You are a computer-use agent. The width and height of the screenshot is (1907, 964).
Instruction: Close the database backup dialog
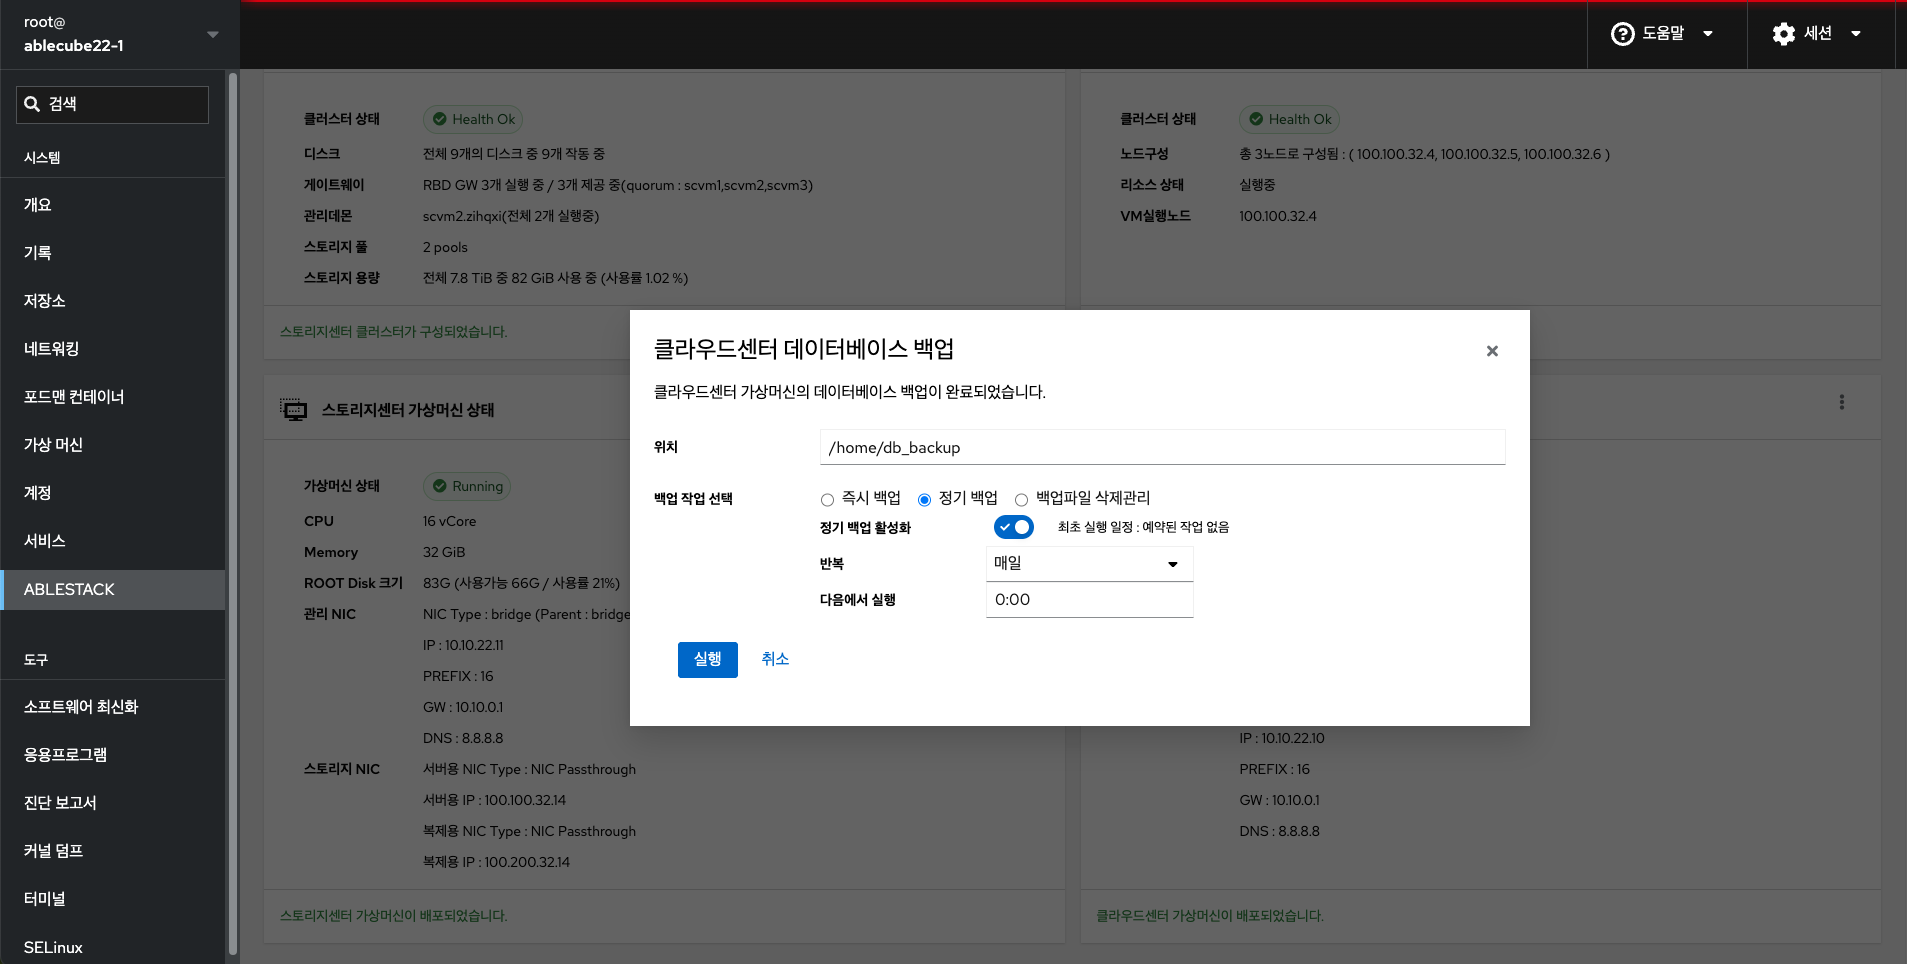1491,351
